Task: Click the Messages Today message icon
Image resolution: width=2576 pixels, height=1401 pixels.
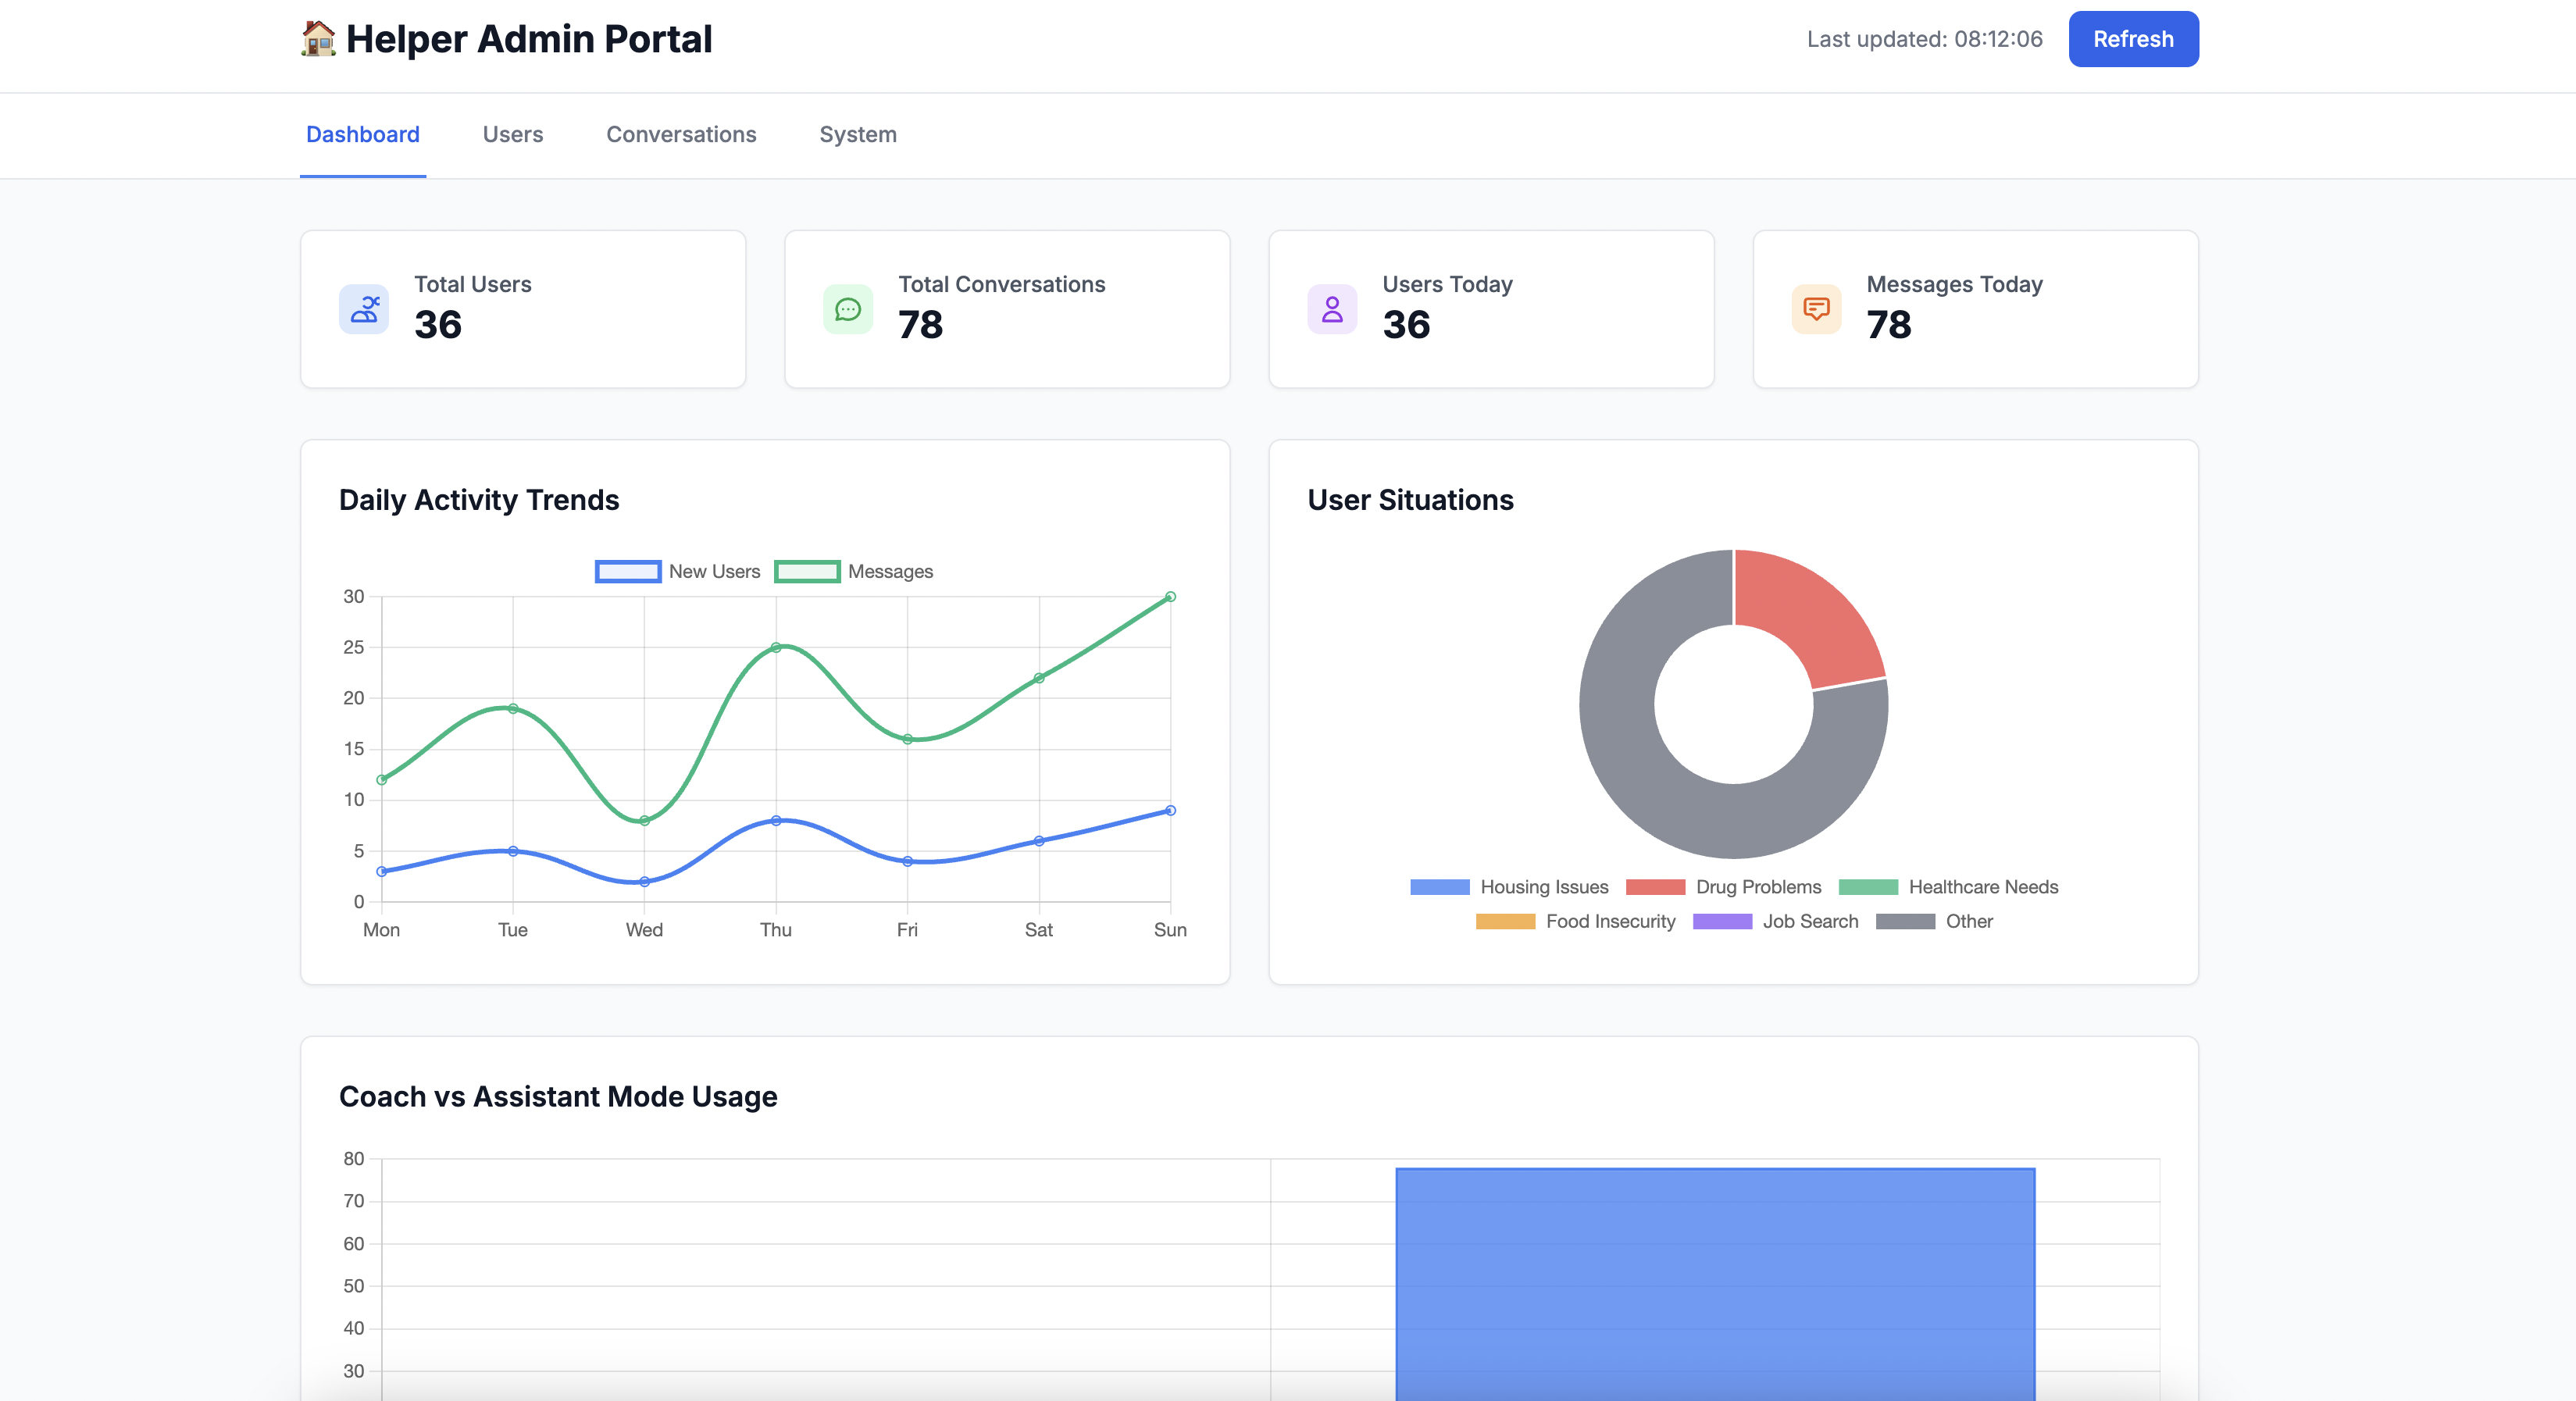Action: [1815, 309]
